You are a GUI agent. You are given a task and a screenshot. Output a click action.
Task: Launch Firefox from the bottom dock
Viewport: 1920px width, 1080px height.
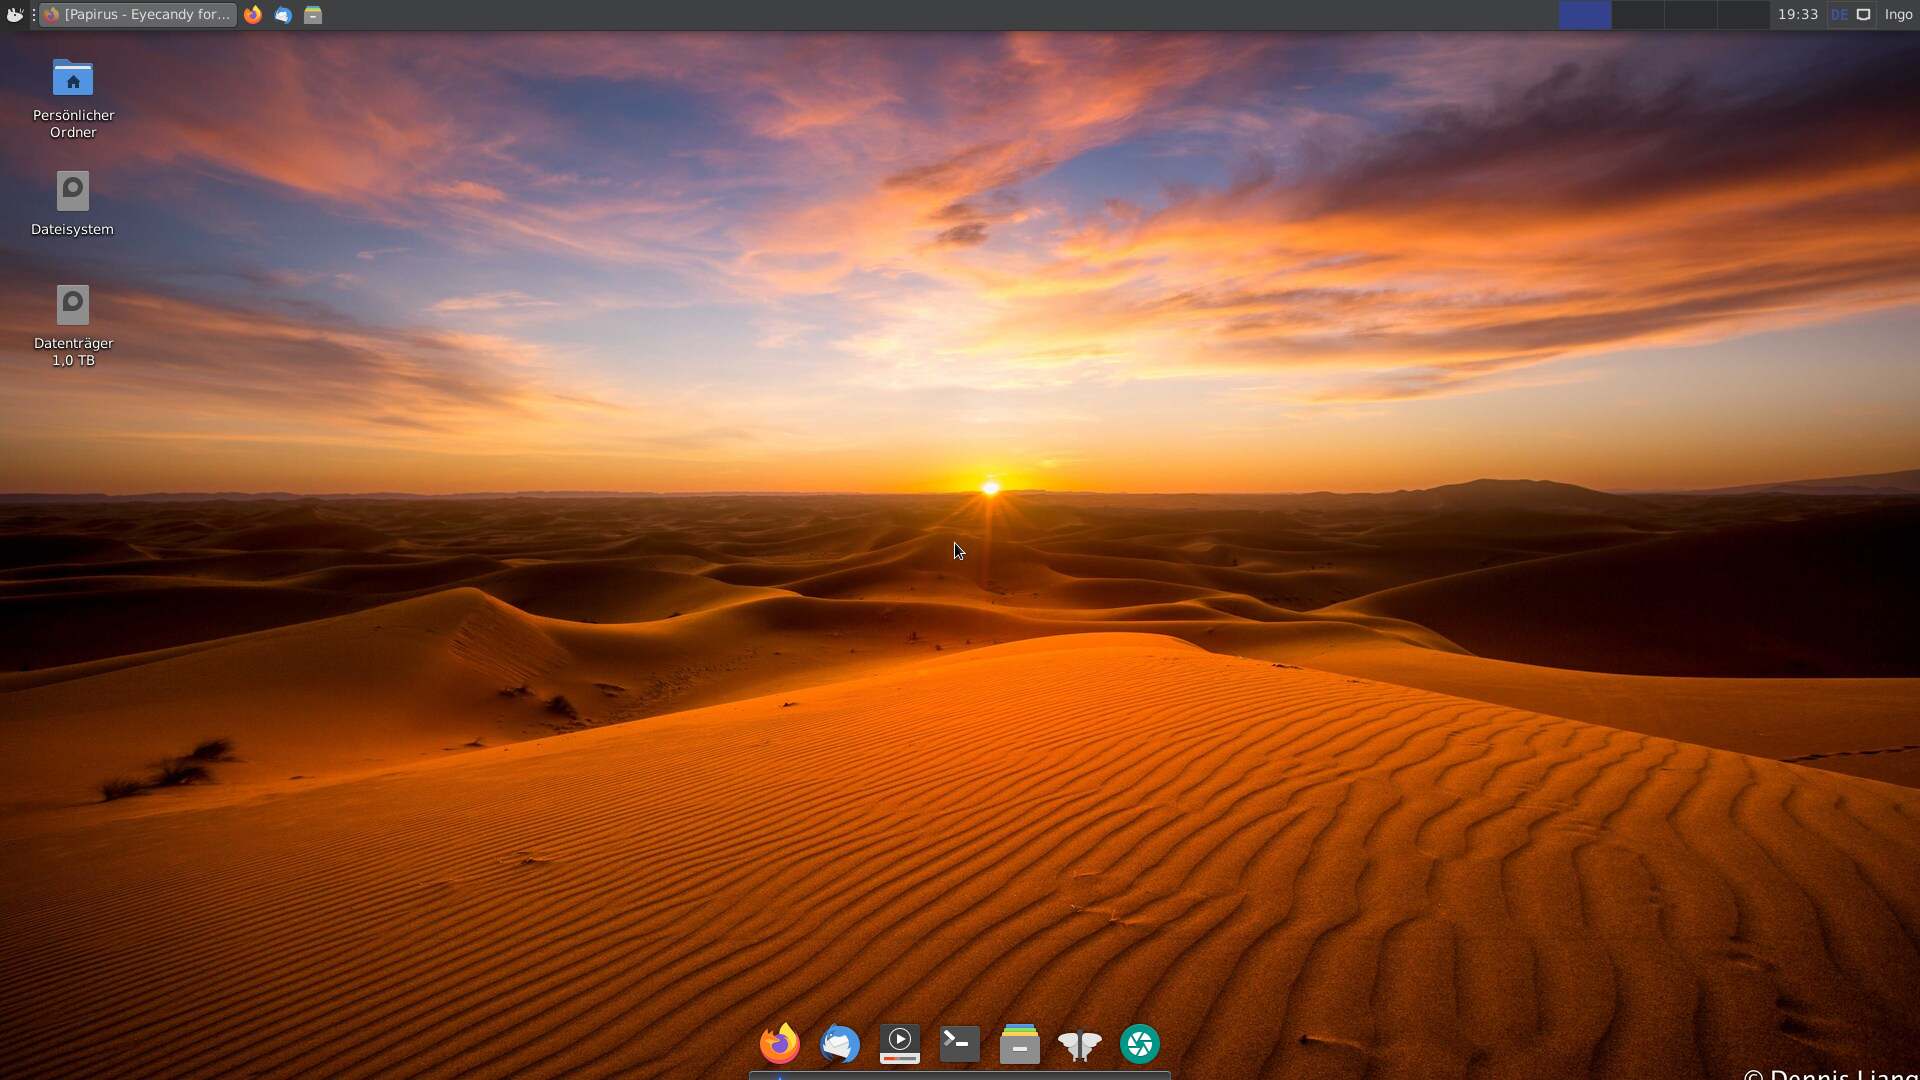click(780, 1044)
